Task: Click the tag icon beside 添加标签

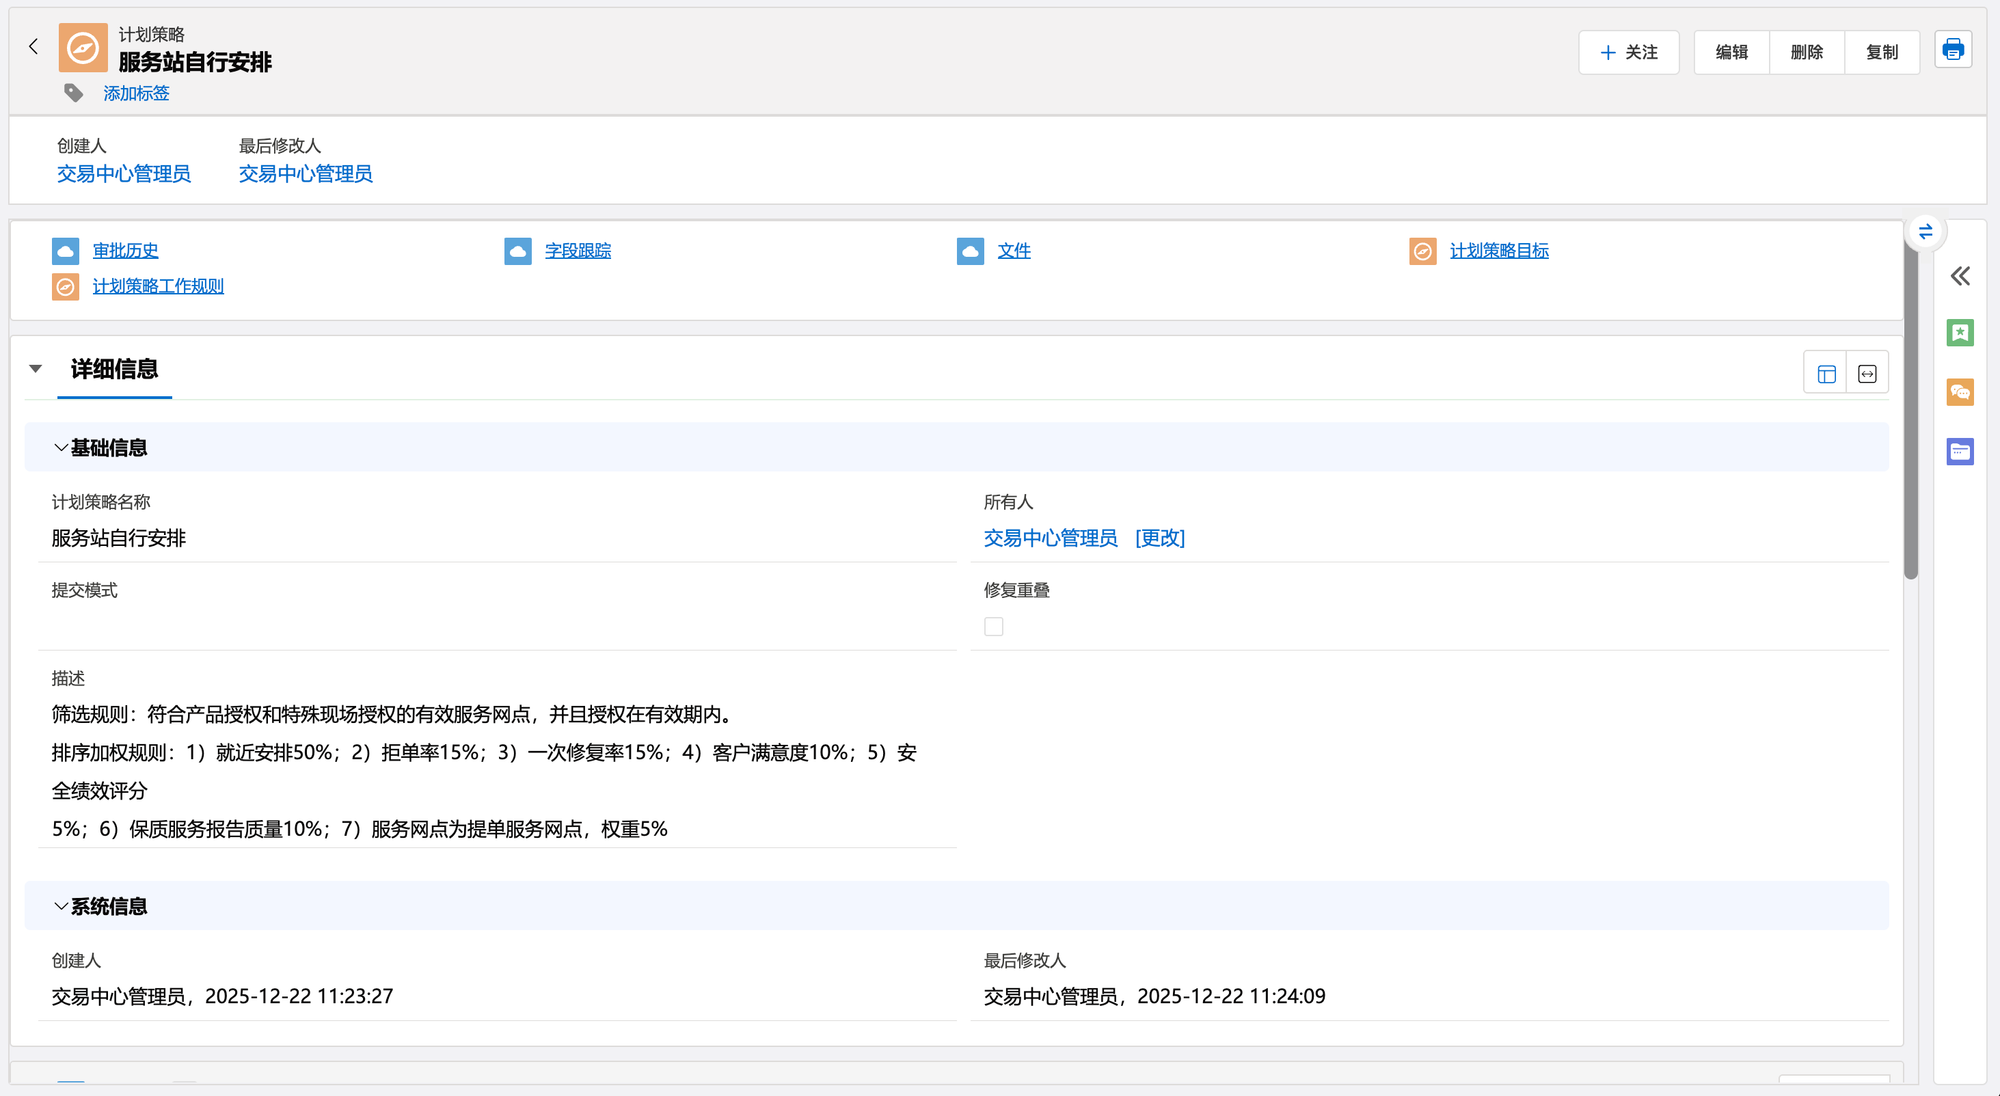Action: tap(73, 93)
